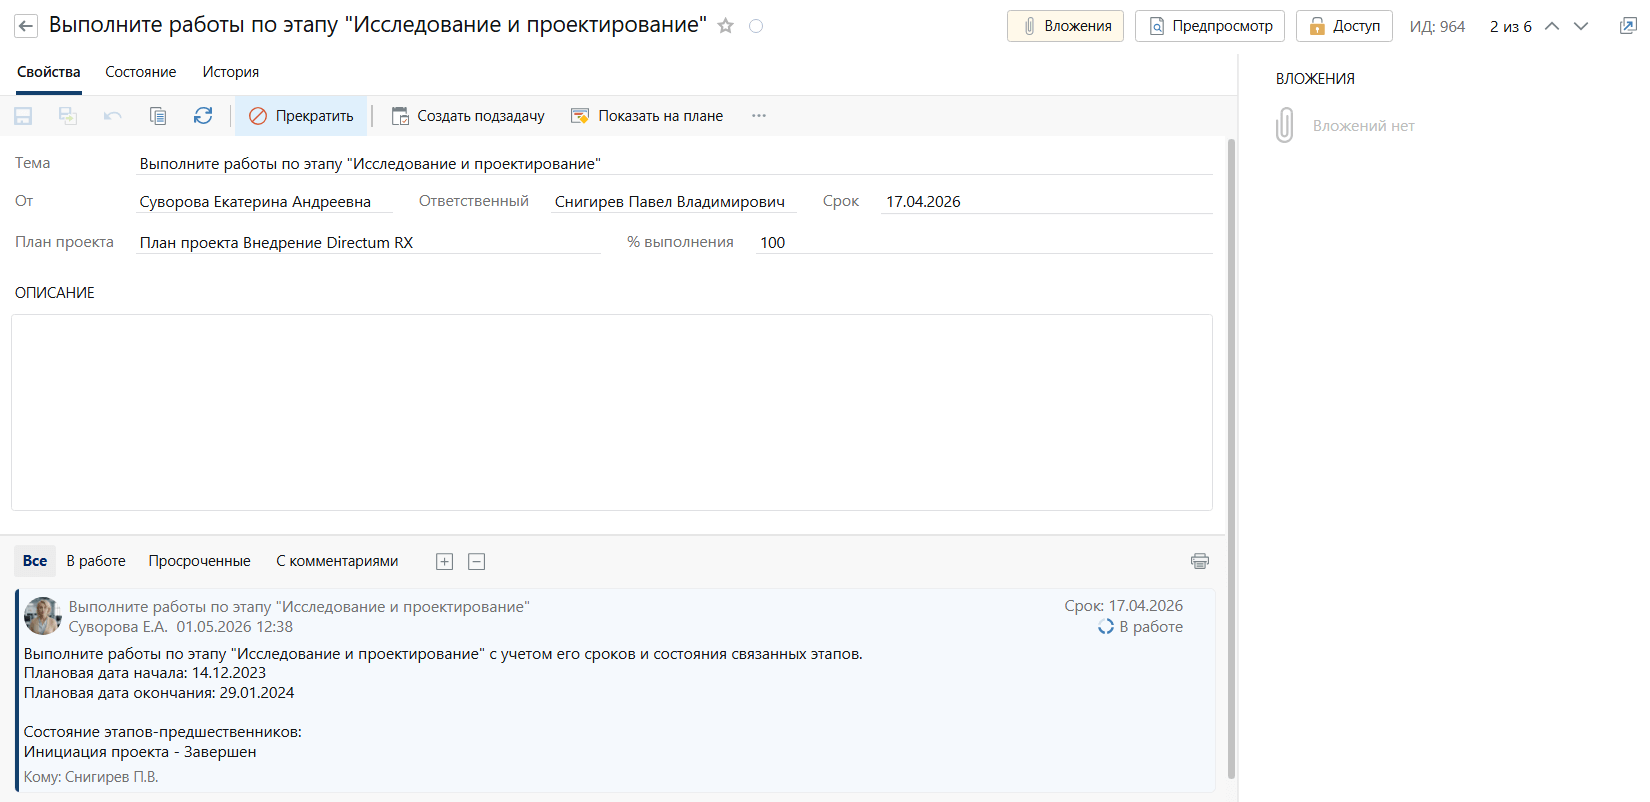
Task: Click into the Описание text area
Action: [611, 412]
